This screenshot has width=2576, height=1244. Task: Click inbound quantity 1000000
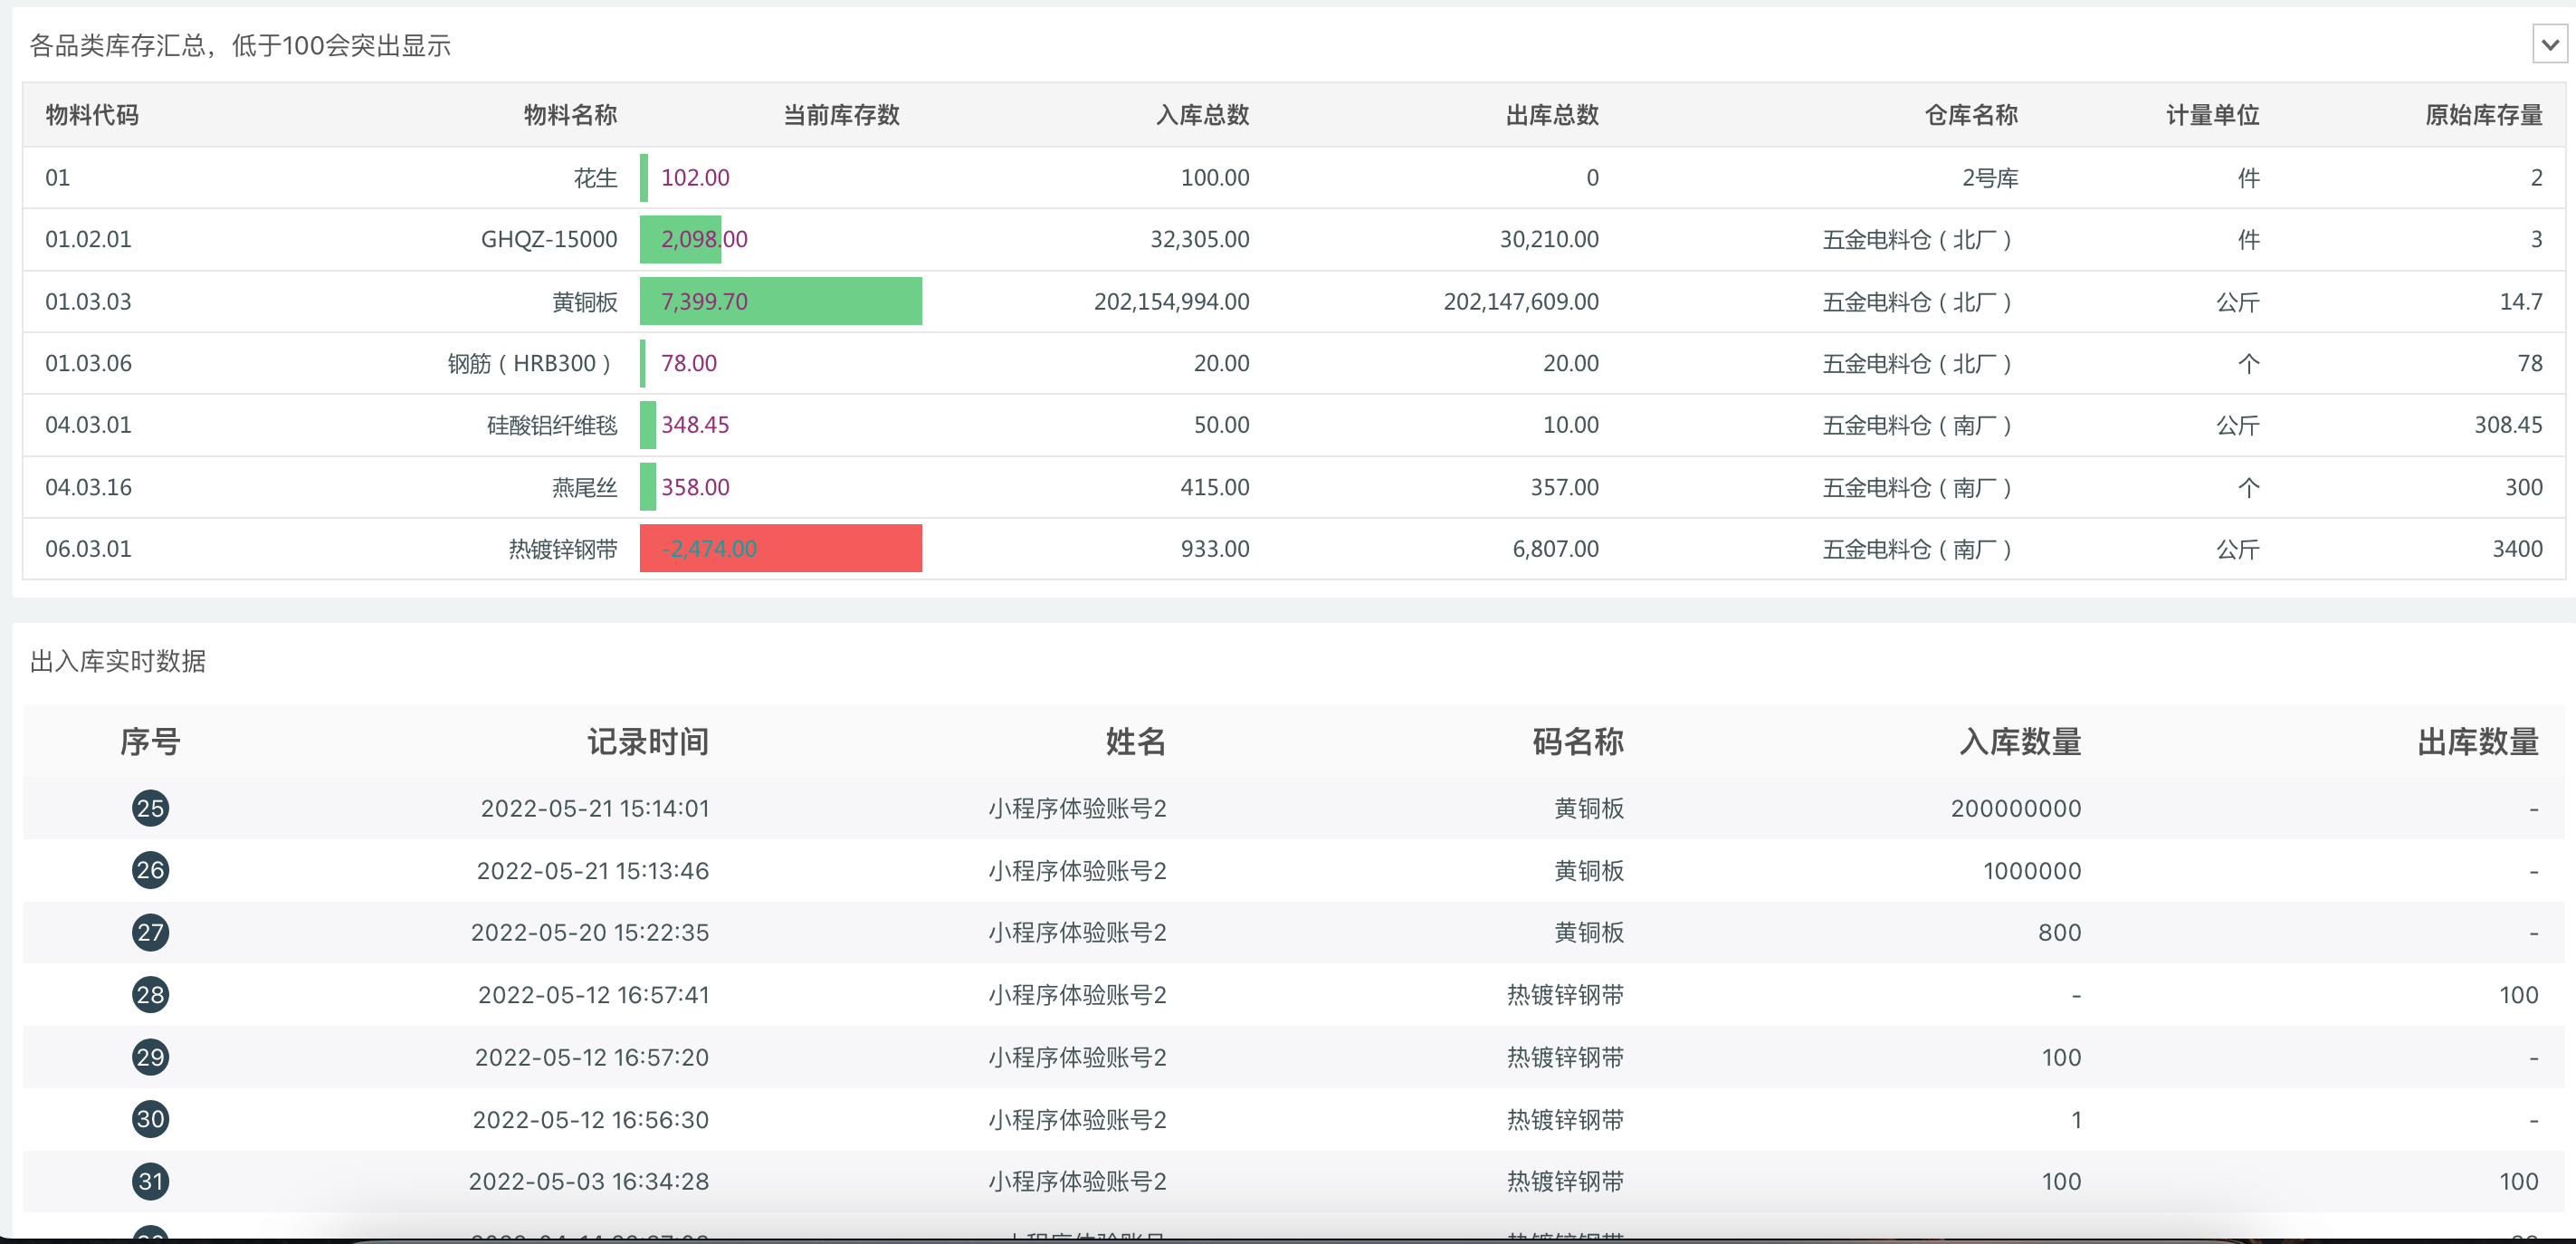2032,870
